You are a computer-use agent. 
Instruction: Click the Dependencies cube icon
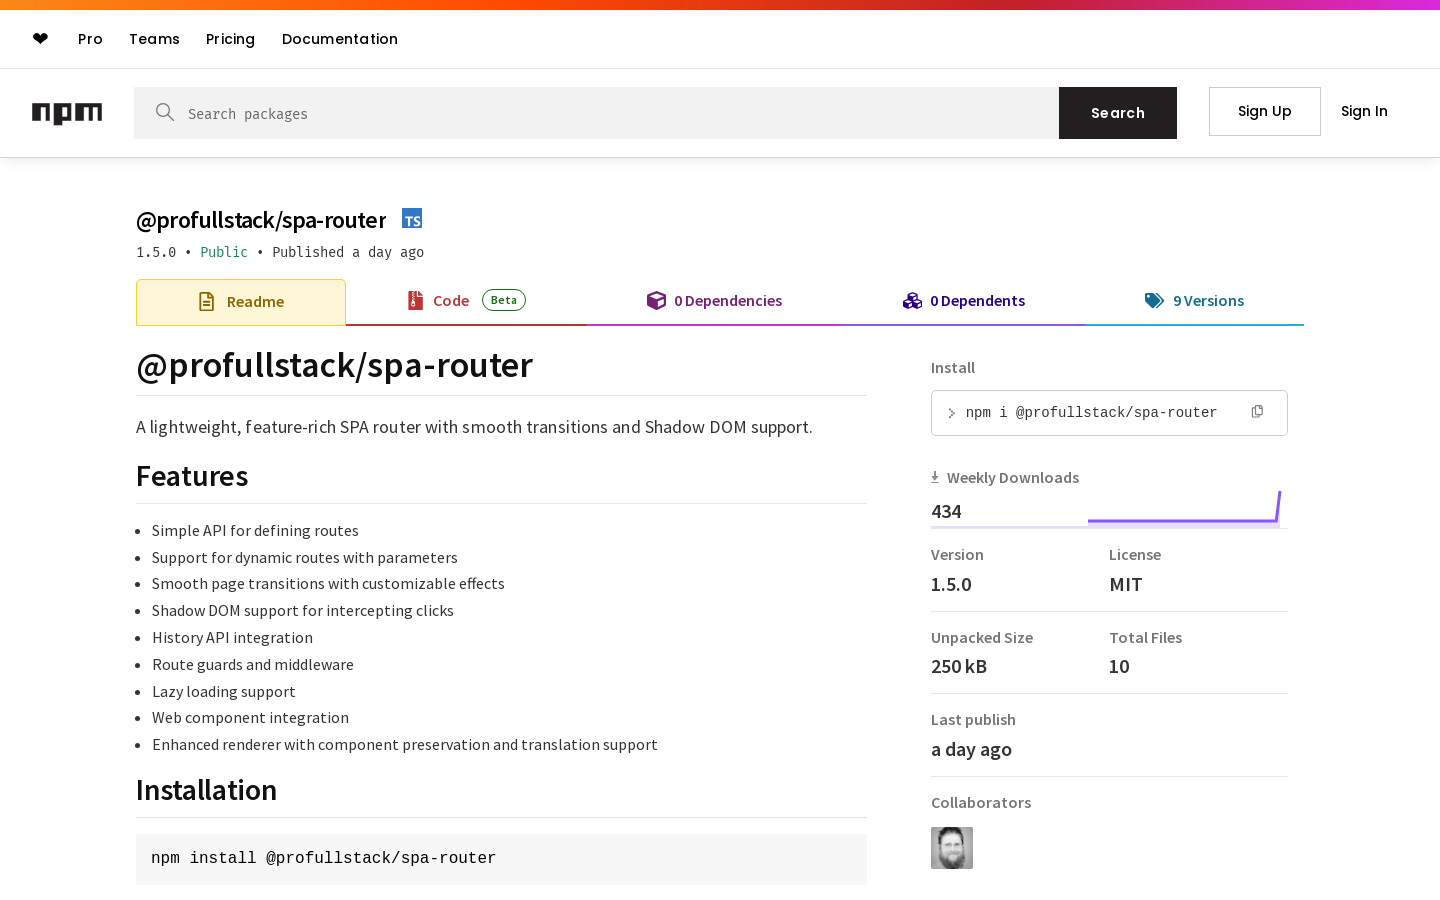(x=656, y=300)
